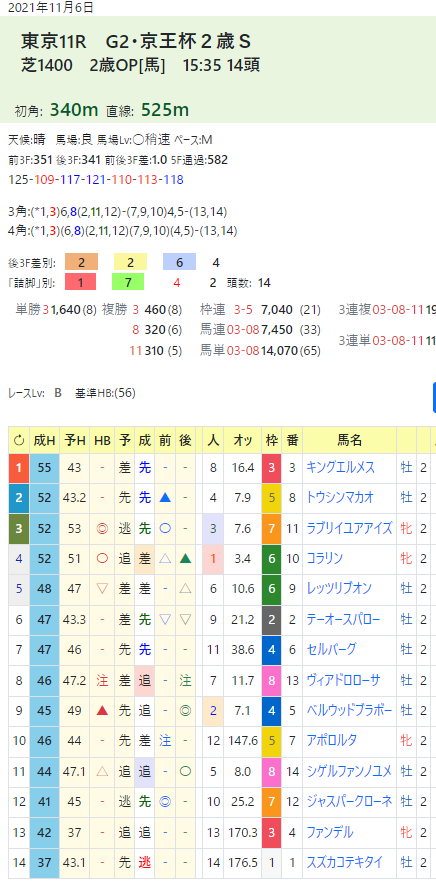
Task: Click the 馬連 03-08 payout 7,450
Action: coord(277,330)
